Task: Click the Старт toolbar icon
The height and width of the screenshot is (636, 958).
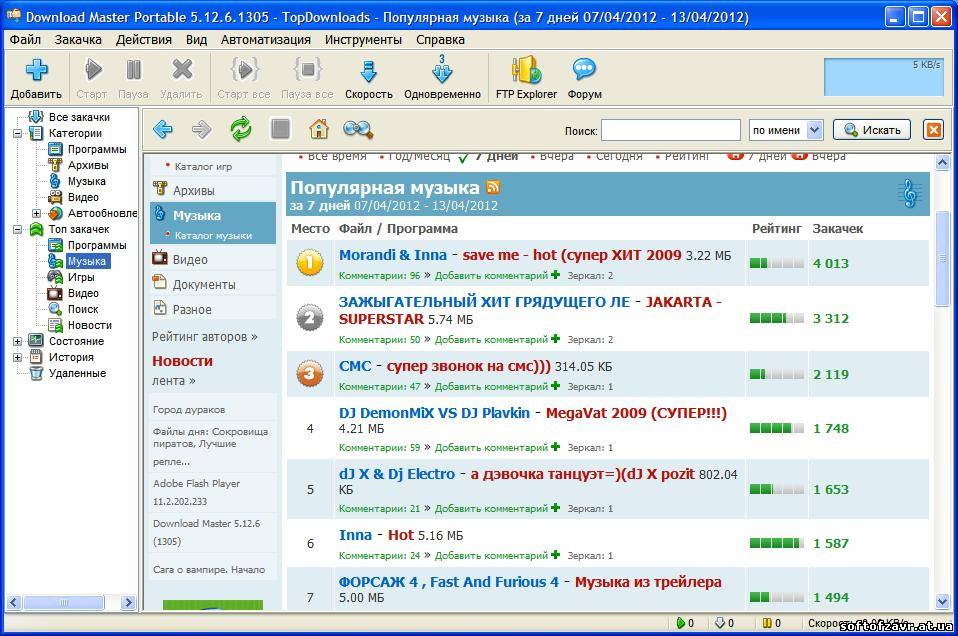Action: click(92, 70)
